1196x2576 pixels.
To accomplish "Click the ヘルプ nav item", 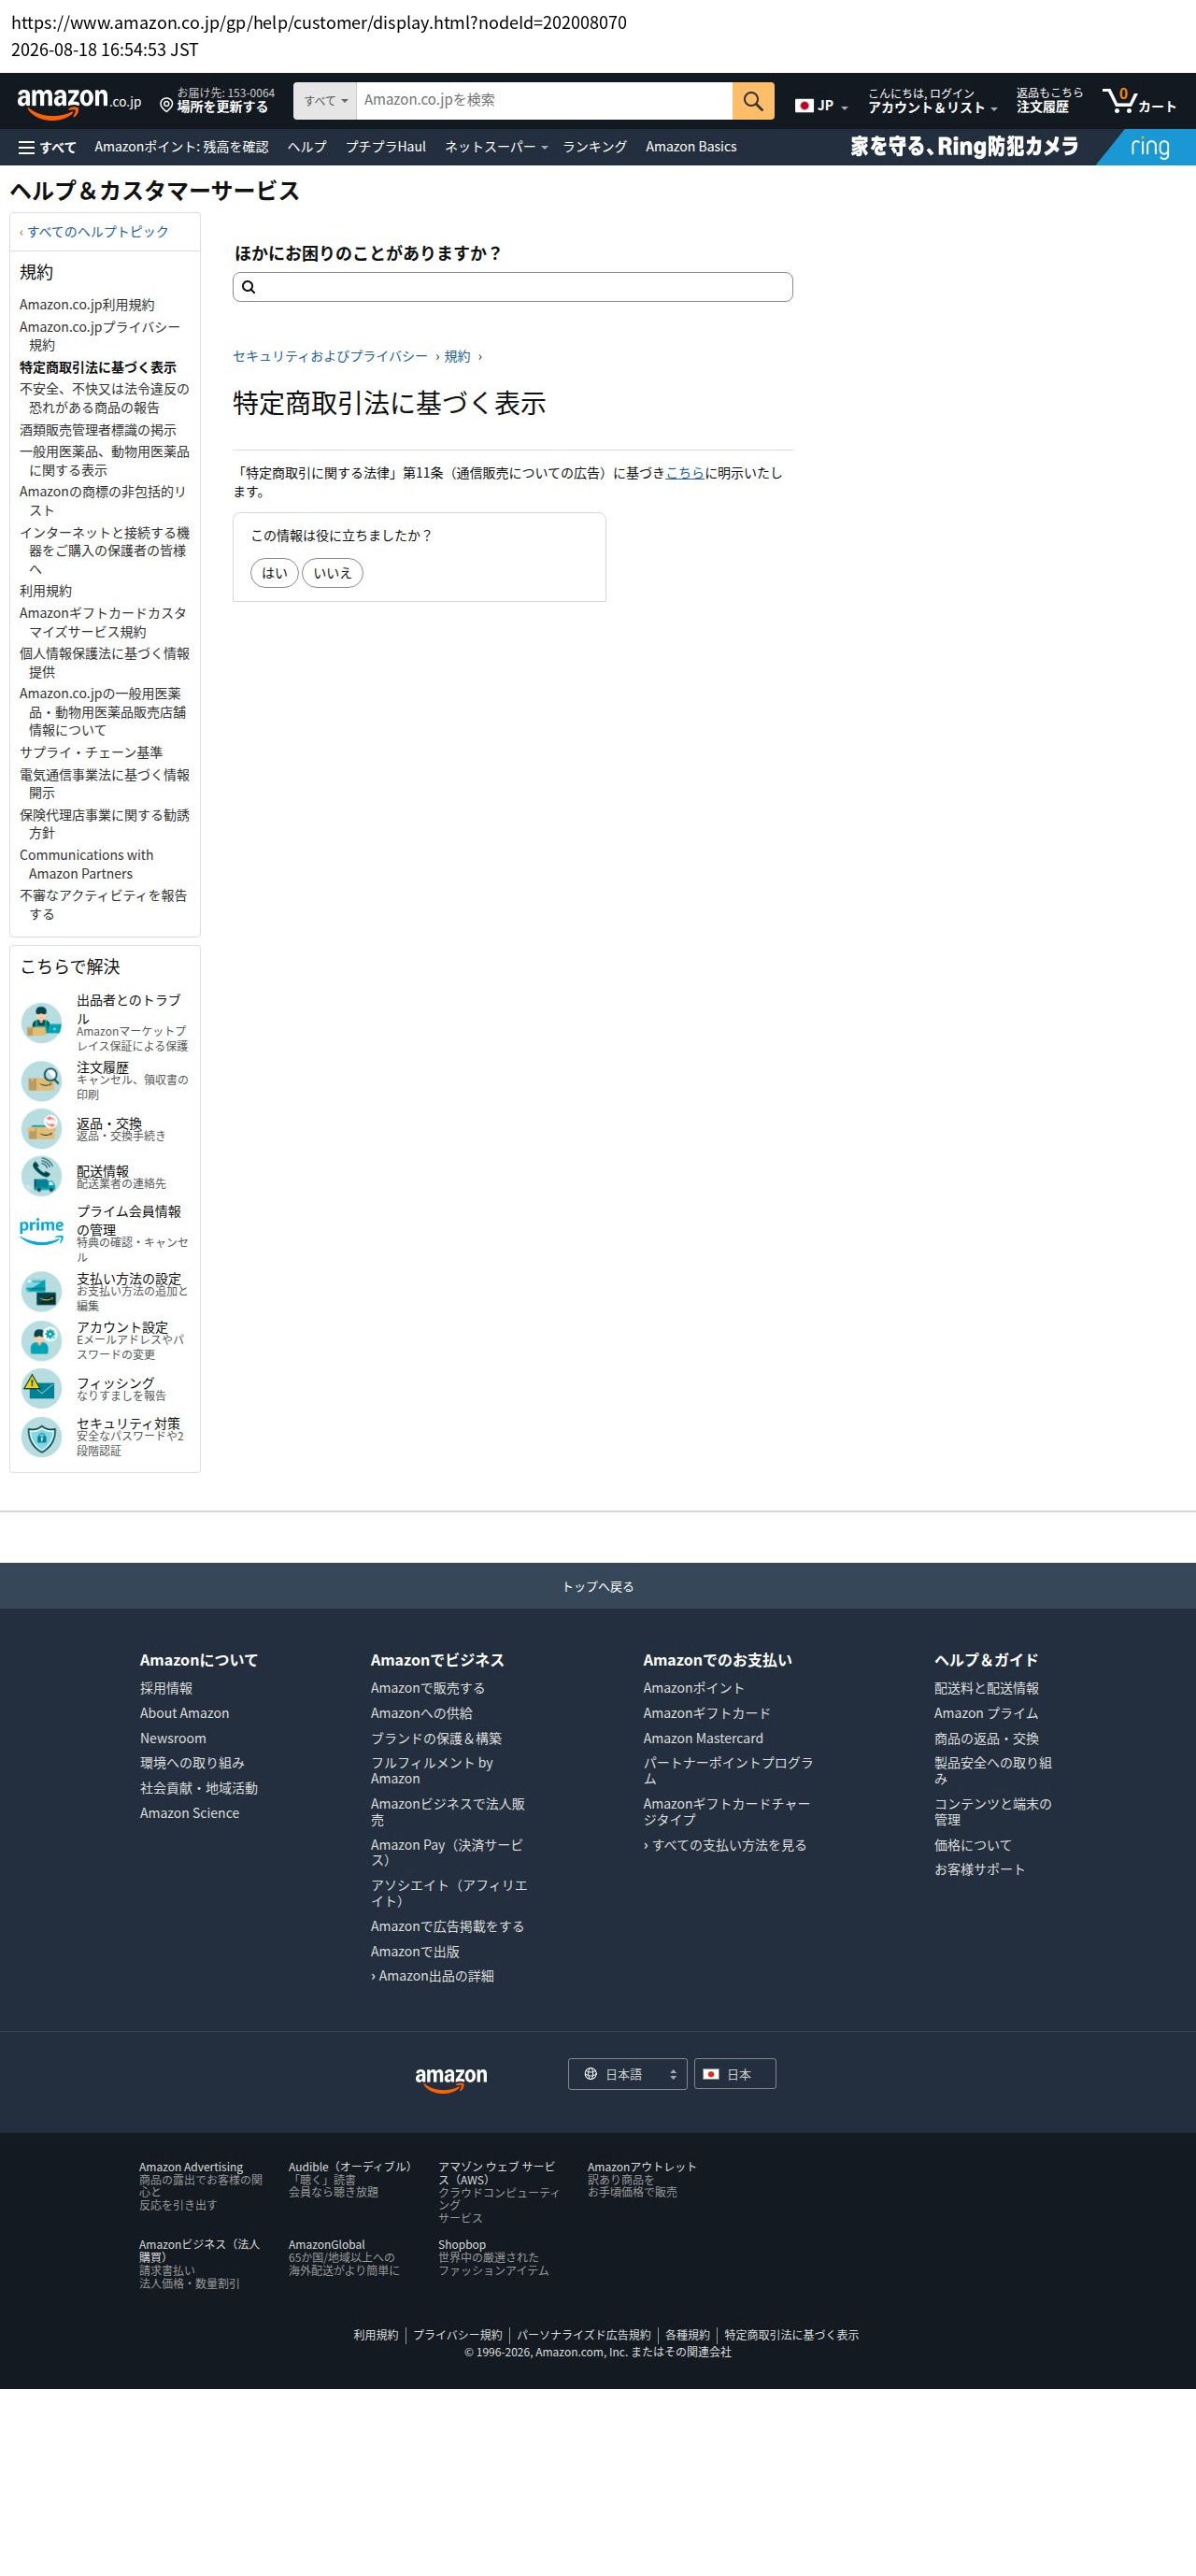I will [x=307, y=147].
